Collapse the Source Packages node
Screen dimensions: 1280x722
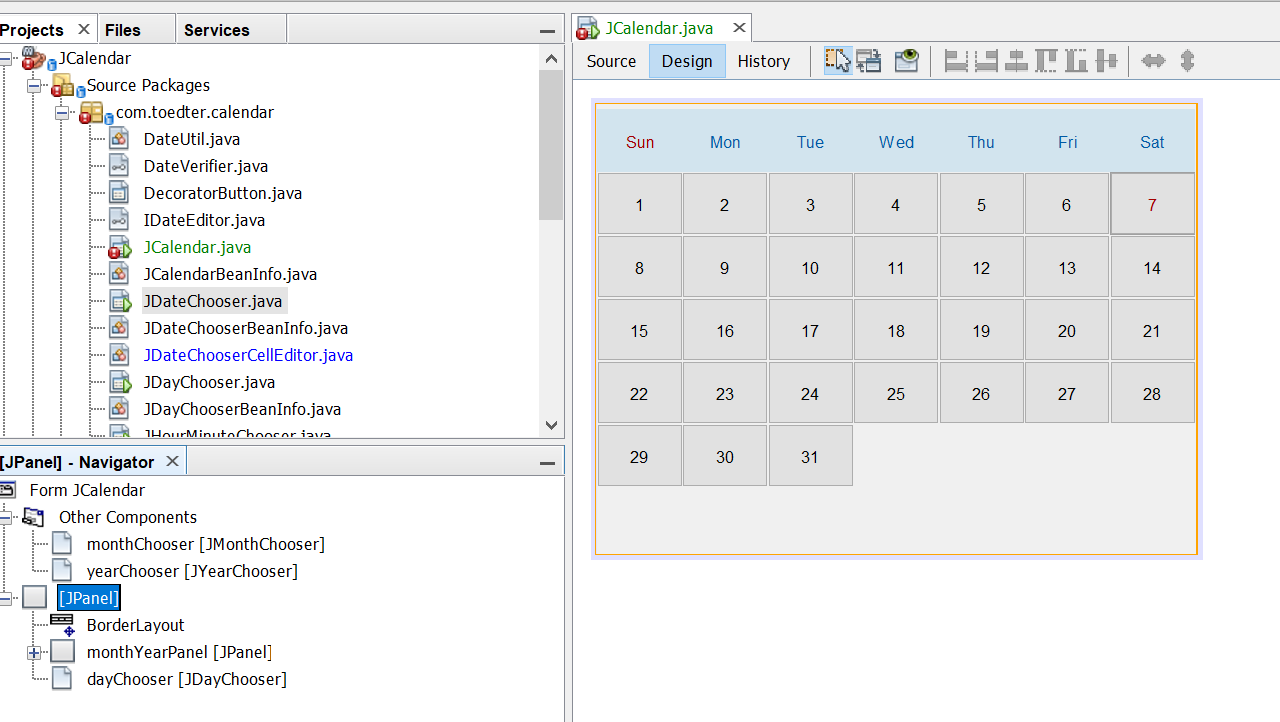click(34, 86)
